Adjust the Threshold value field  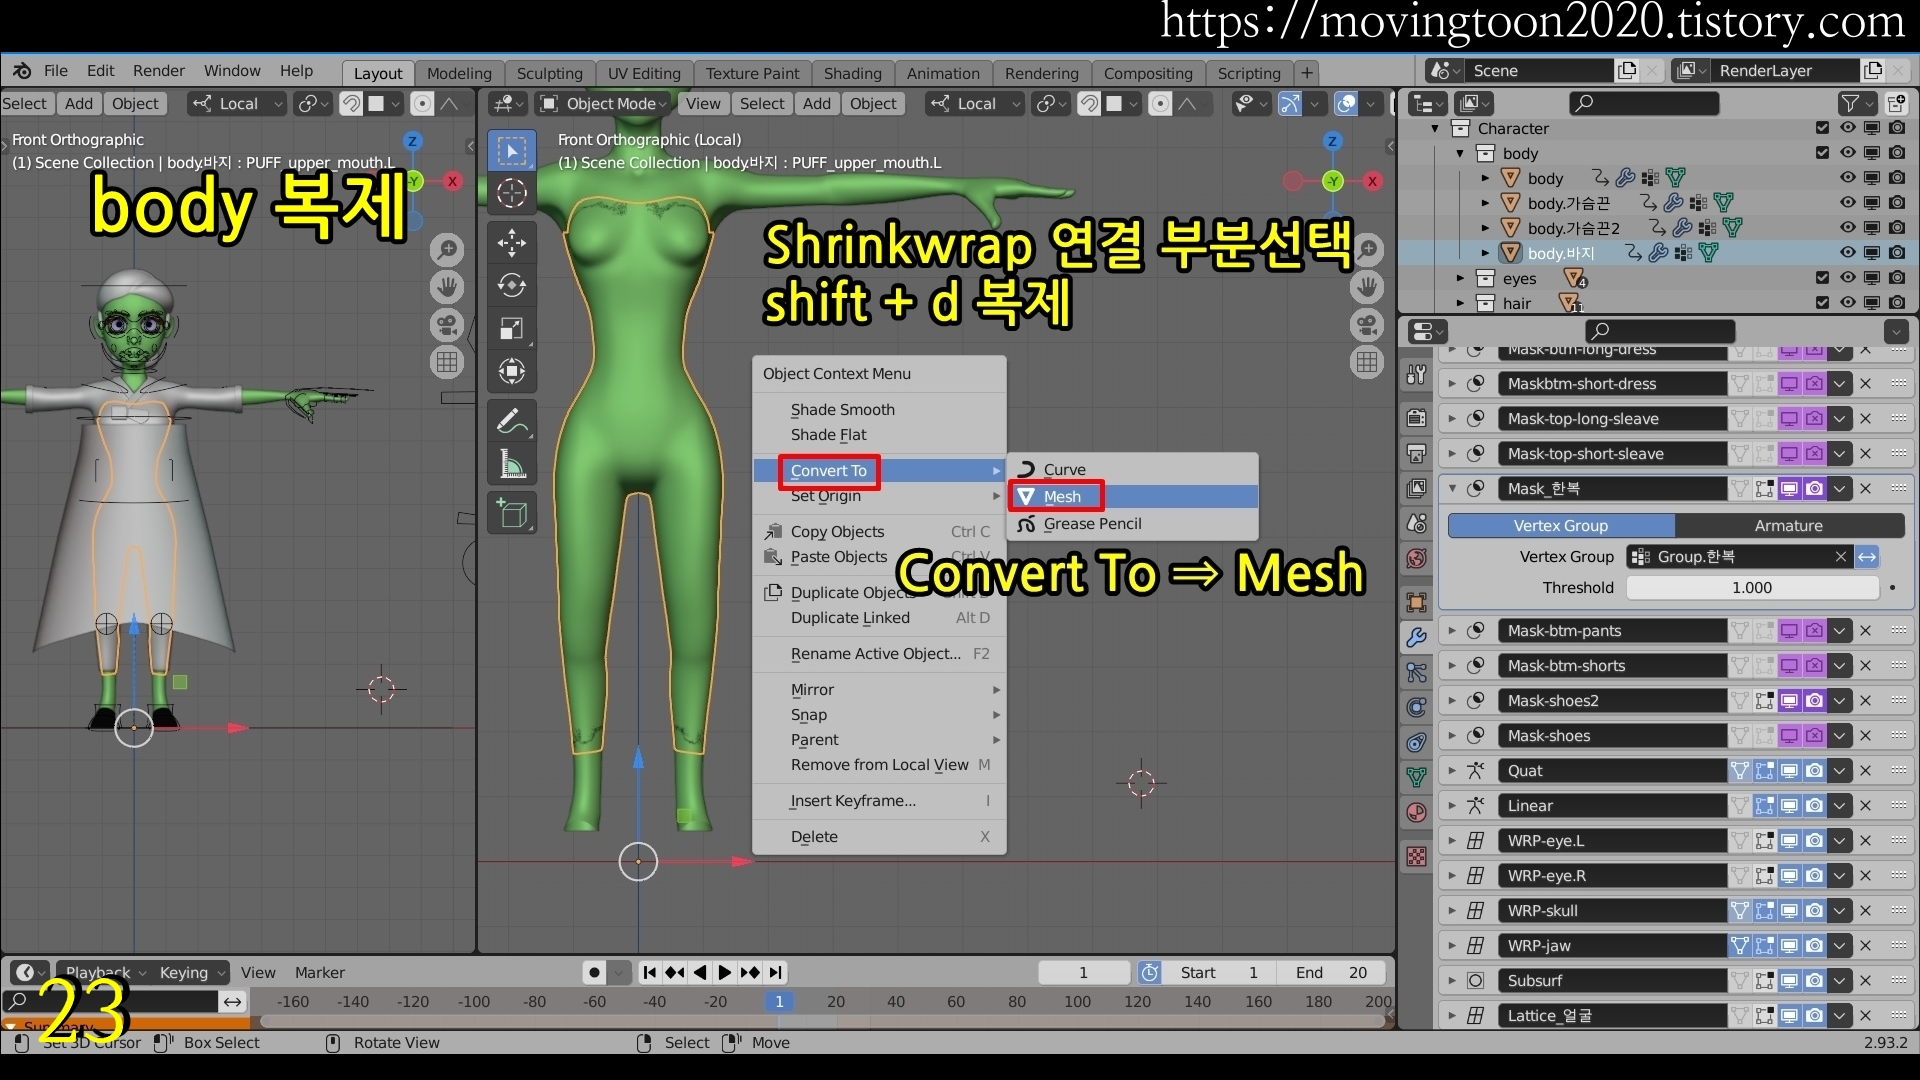coord(1752,588)
